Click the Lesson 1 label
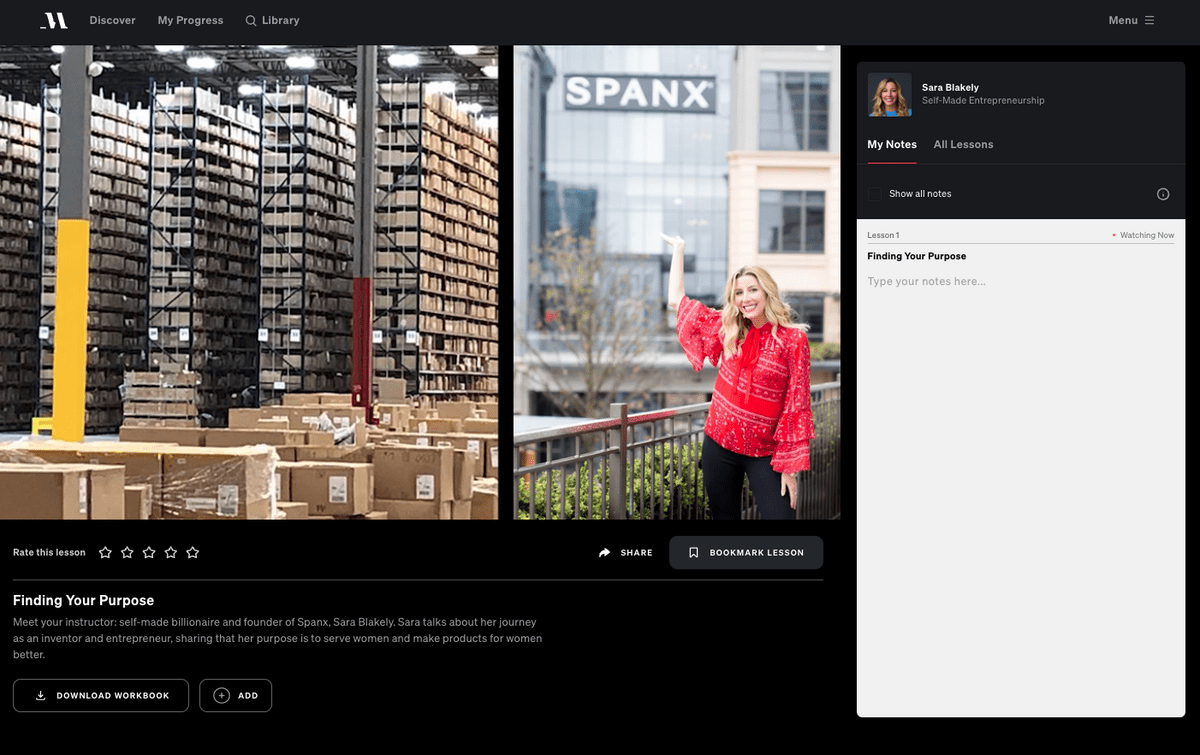 [x=883, y=236]
